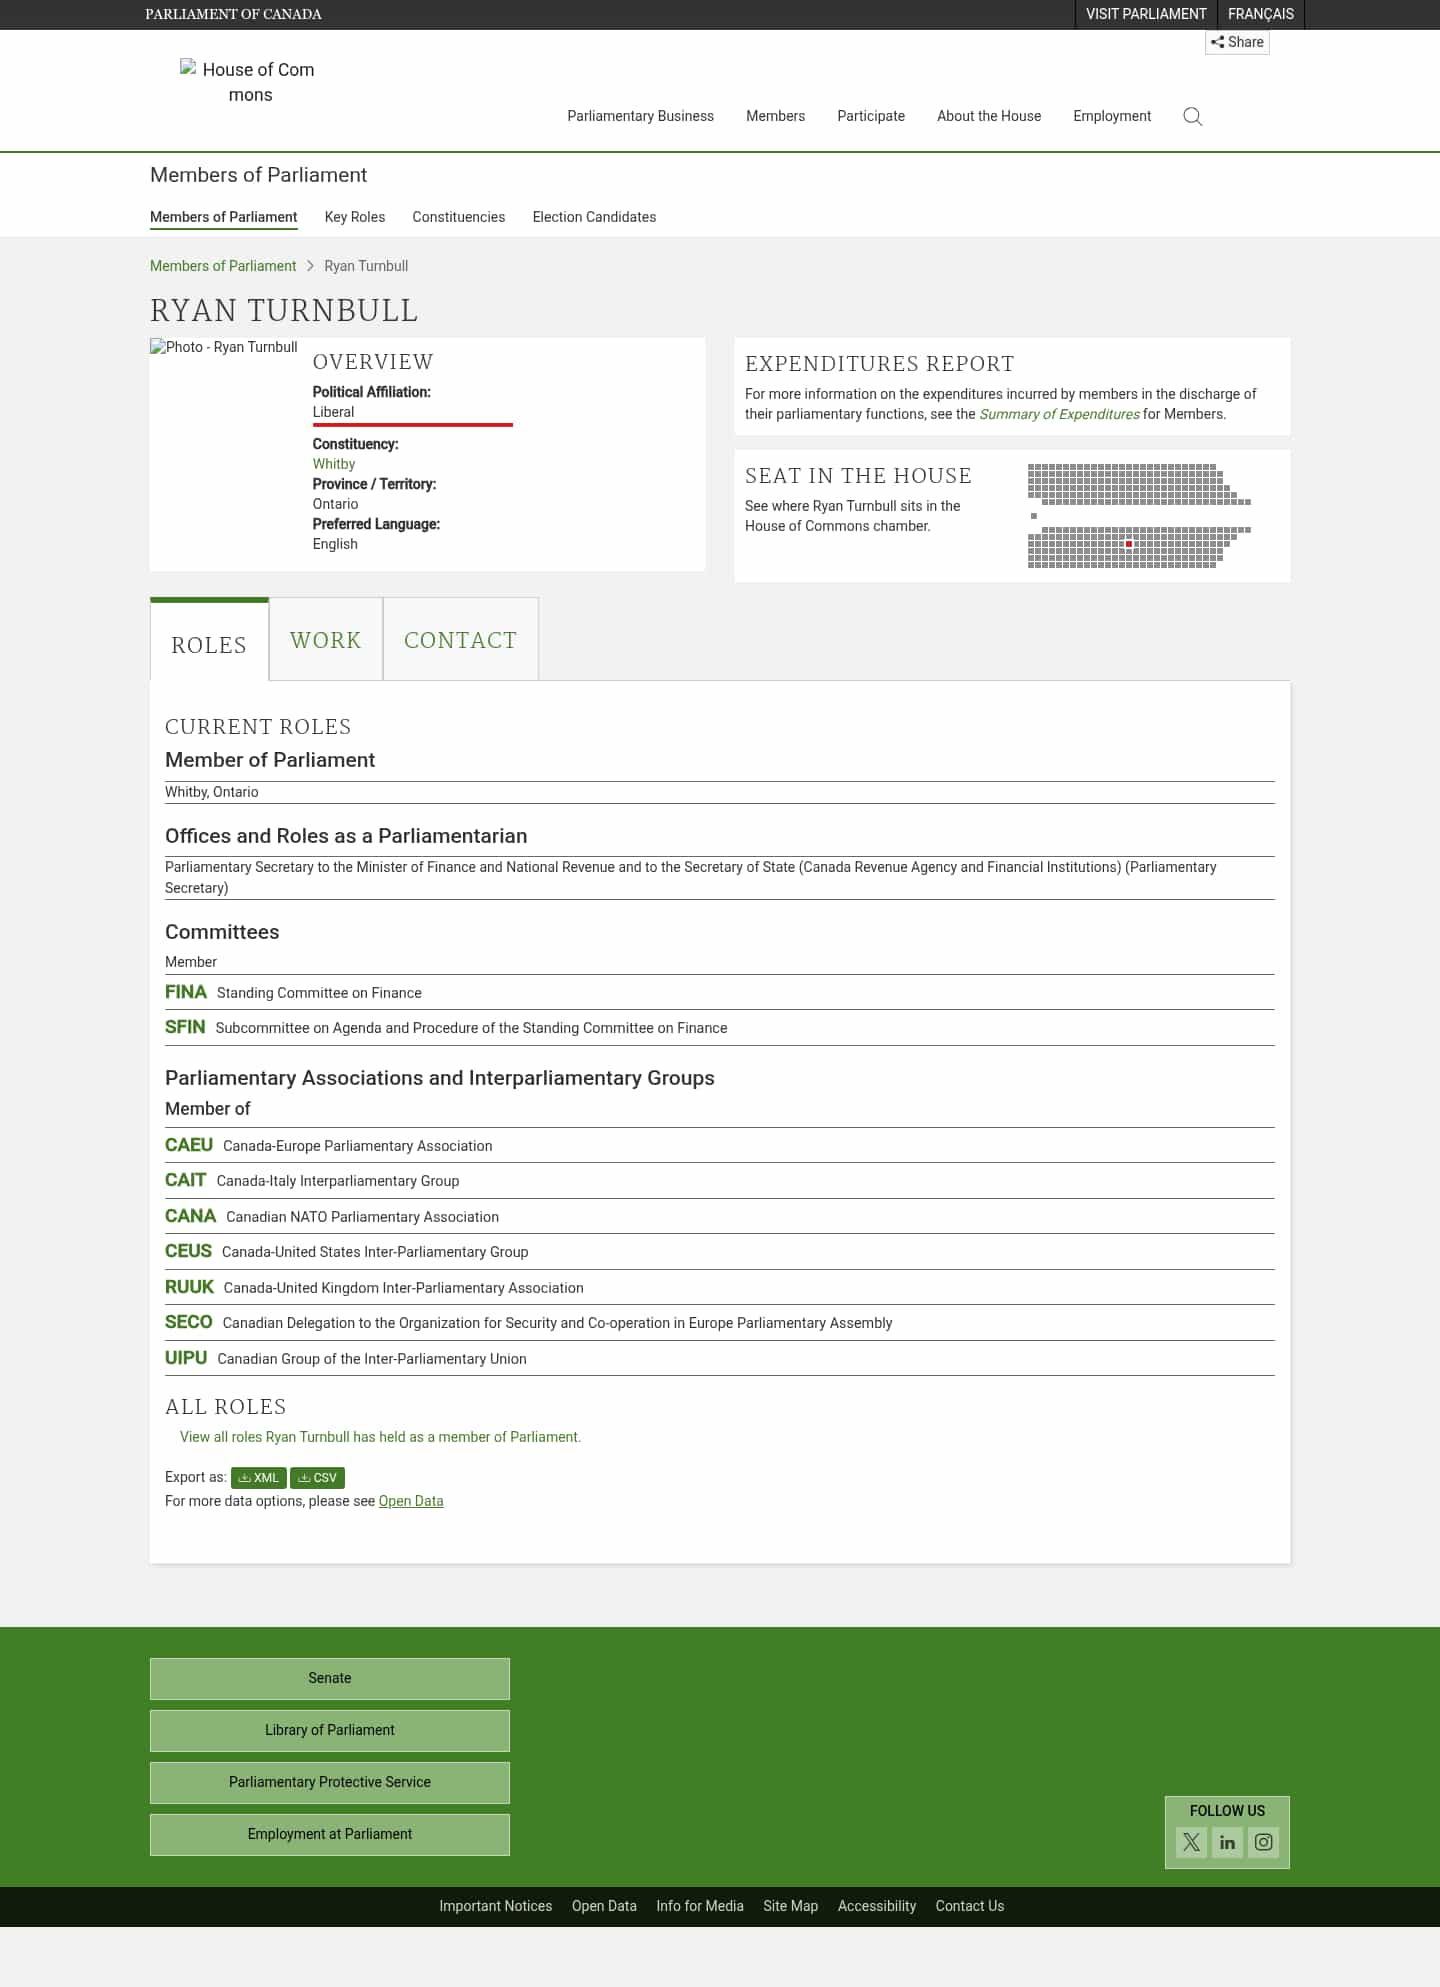Switch to the Contact tab

(461, 640)
